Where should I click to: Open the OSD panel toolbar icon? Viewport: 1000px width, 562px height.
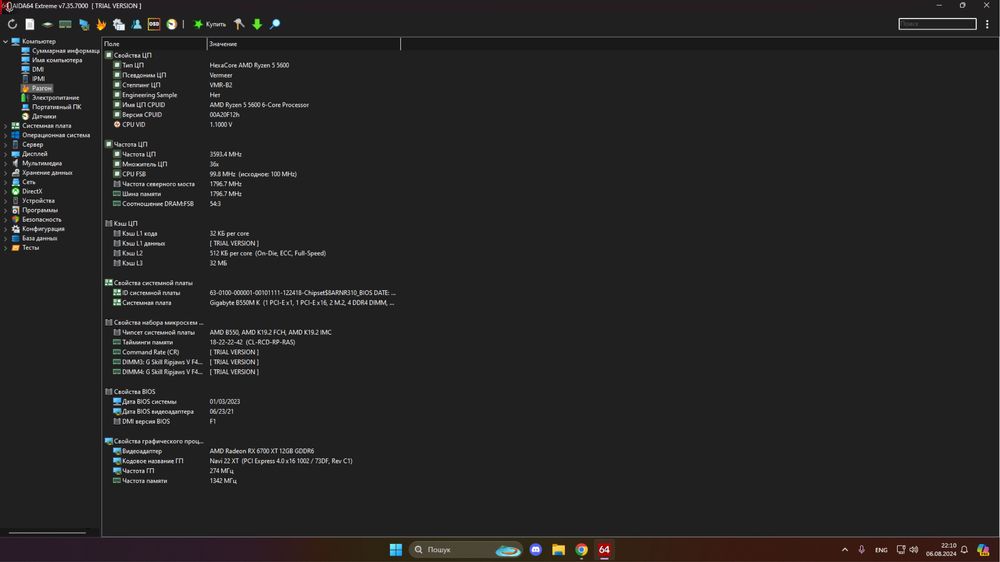point(154,24)
